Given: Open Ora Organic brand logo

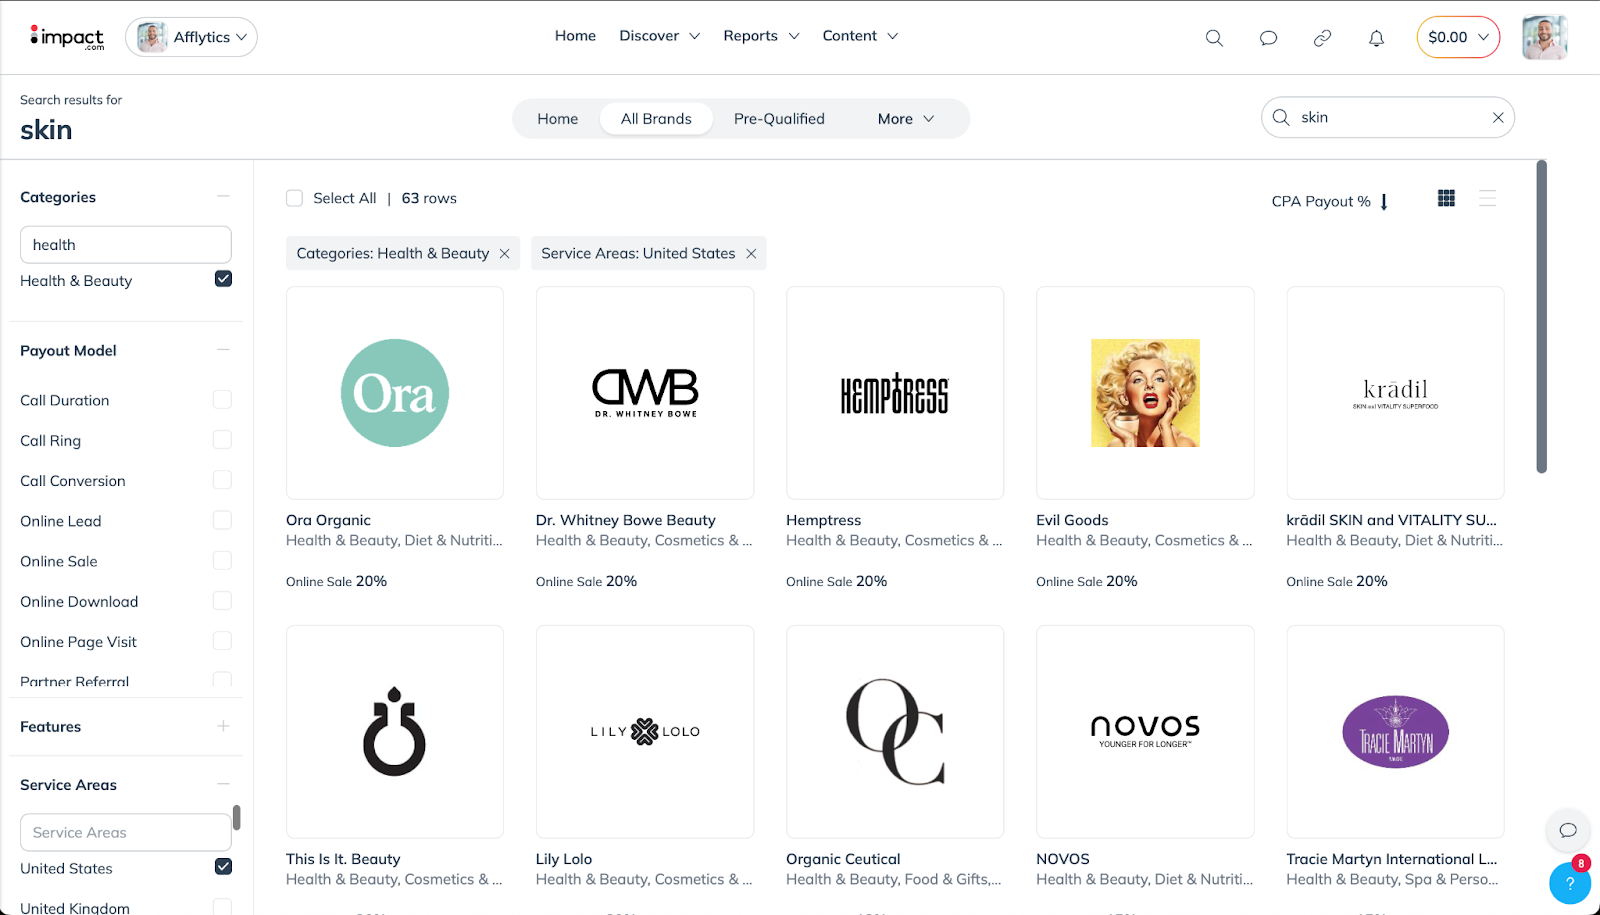Looking at the screenshot, I should 395,393.
